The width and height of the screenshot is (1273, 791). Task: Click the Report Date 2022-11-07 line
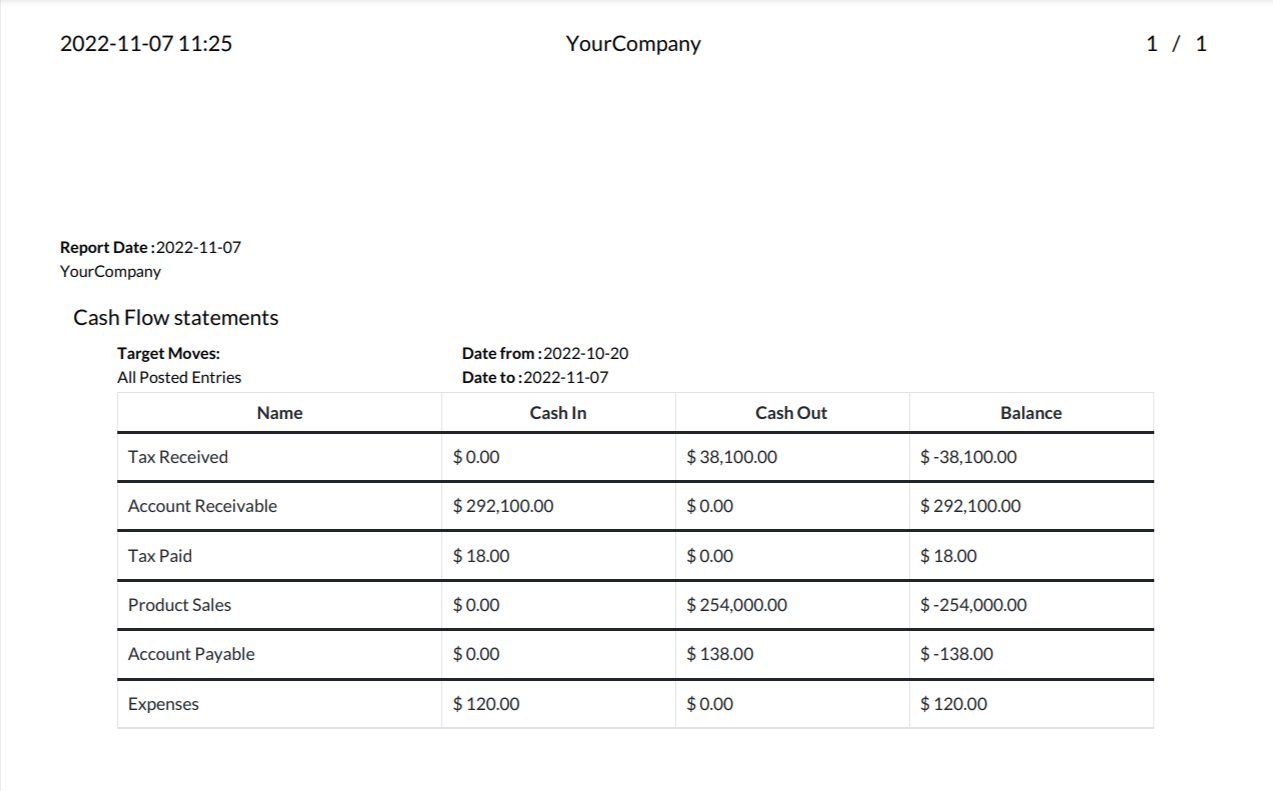pos(150,247)
